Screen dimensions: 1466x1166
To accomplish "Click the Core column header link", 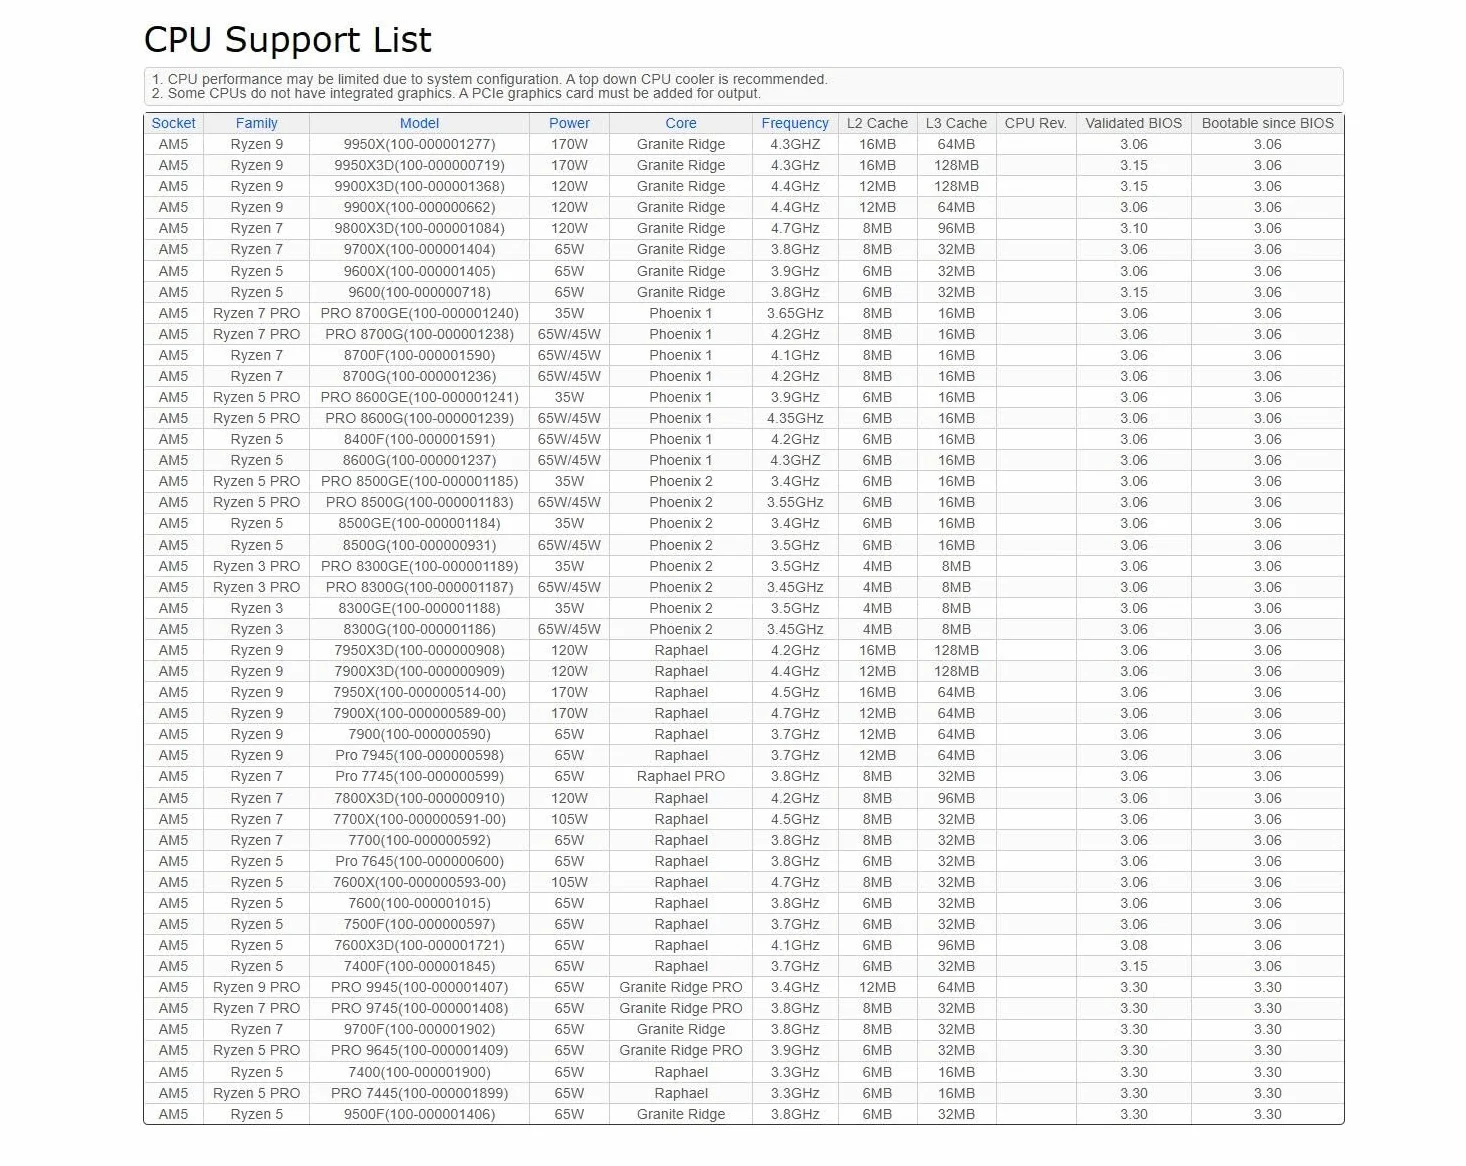I will coord(681,123).
